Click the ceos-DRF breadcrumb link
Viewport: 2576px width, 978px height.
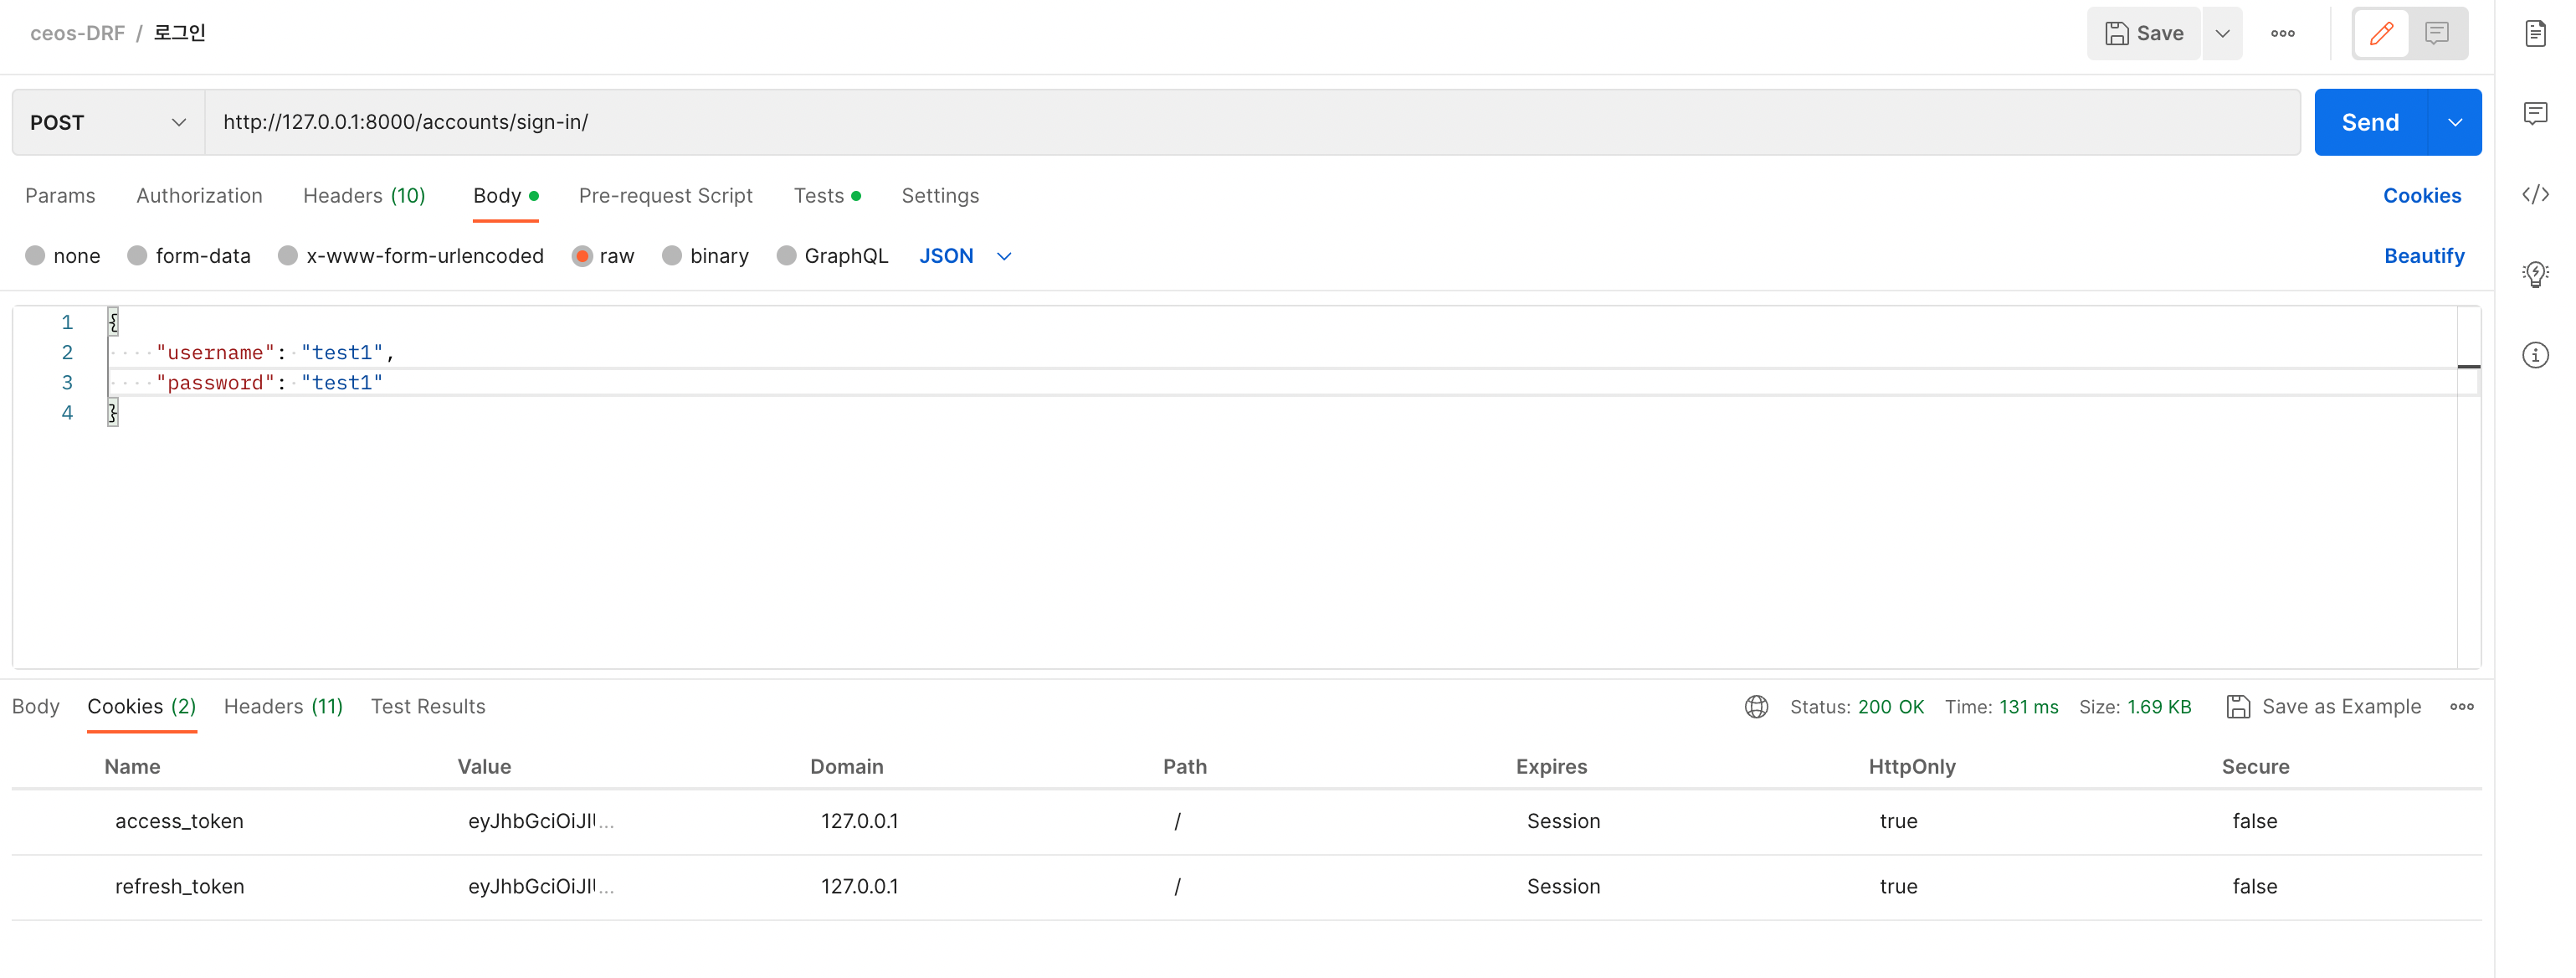77,33
